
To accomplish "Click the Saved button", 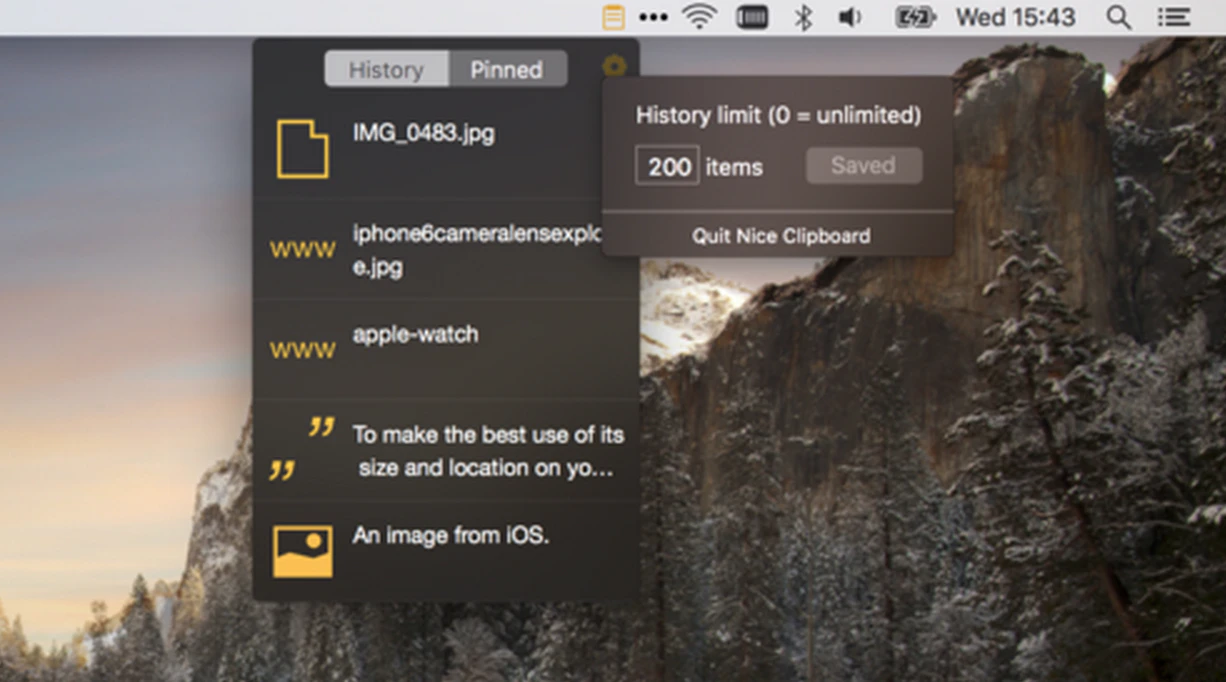I will point(864,166).
